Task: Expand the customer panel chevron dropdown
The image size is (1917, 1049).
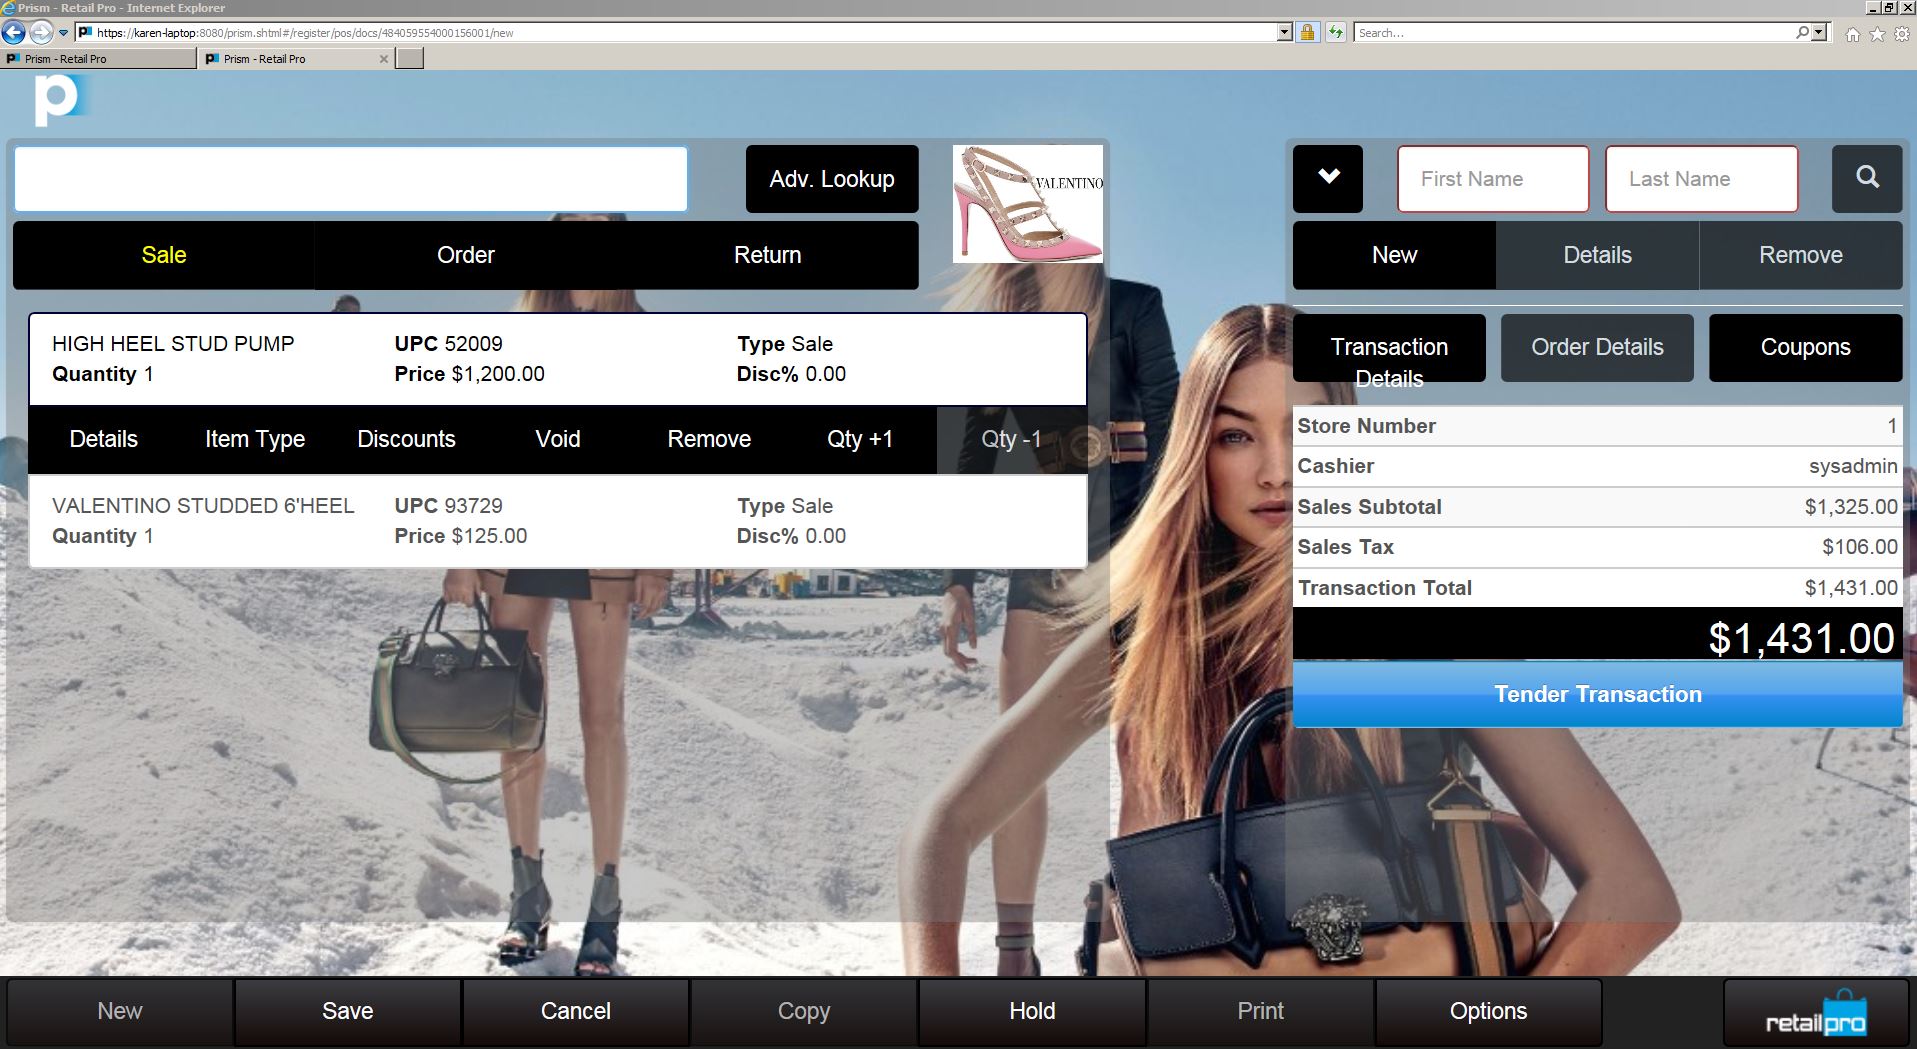Action: click(x=1327, y=179)
